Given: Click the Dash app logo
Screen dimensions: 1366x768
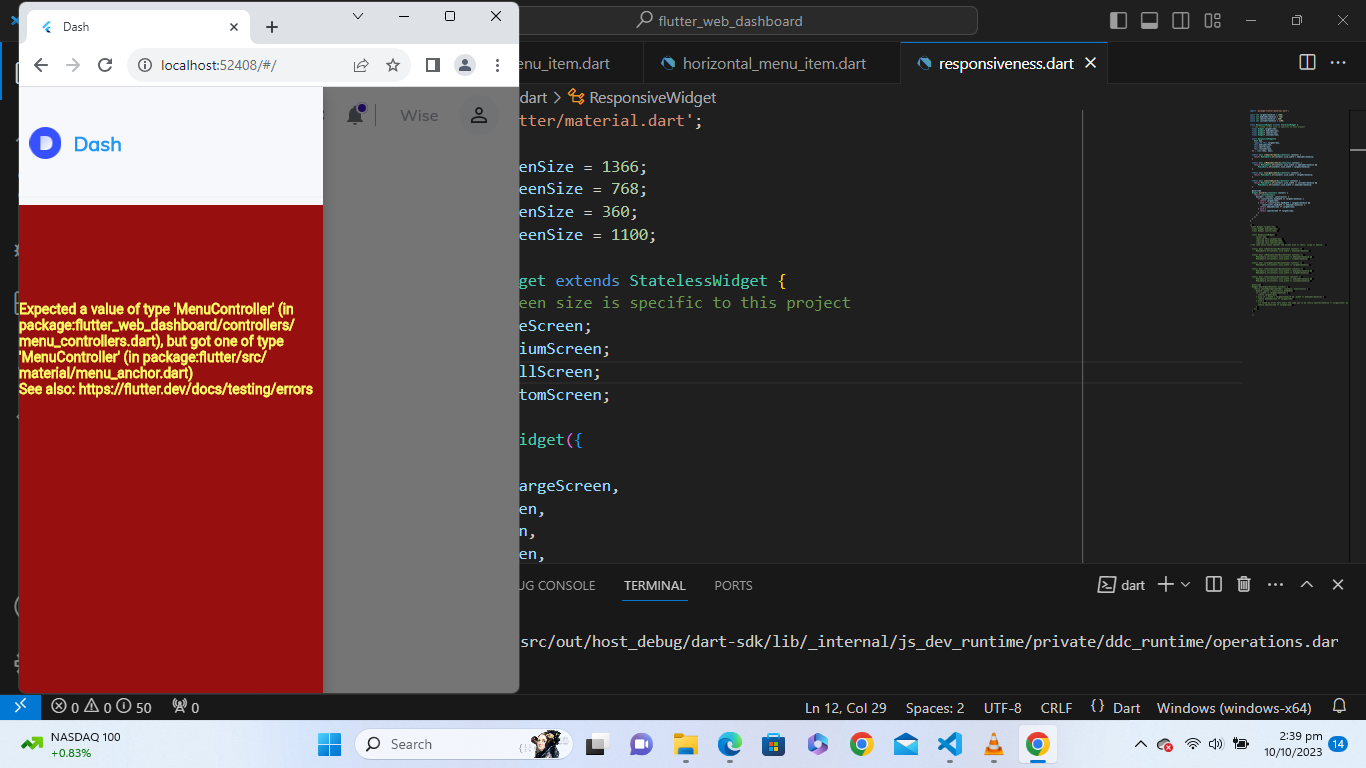Looking at the screenshot, I should 45,144.
